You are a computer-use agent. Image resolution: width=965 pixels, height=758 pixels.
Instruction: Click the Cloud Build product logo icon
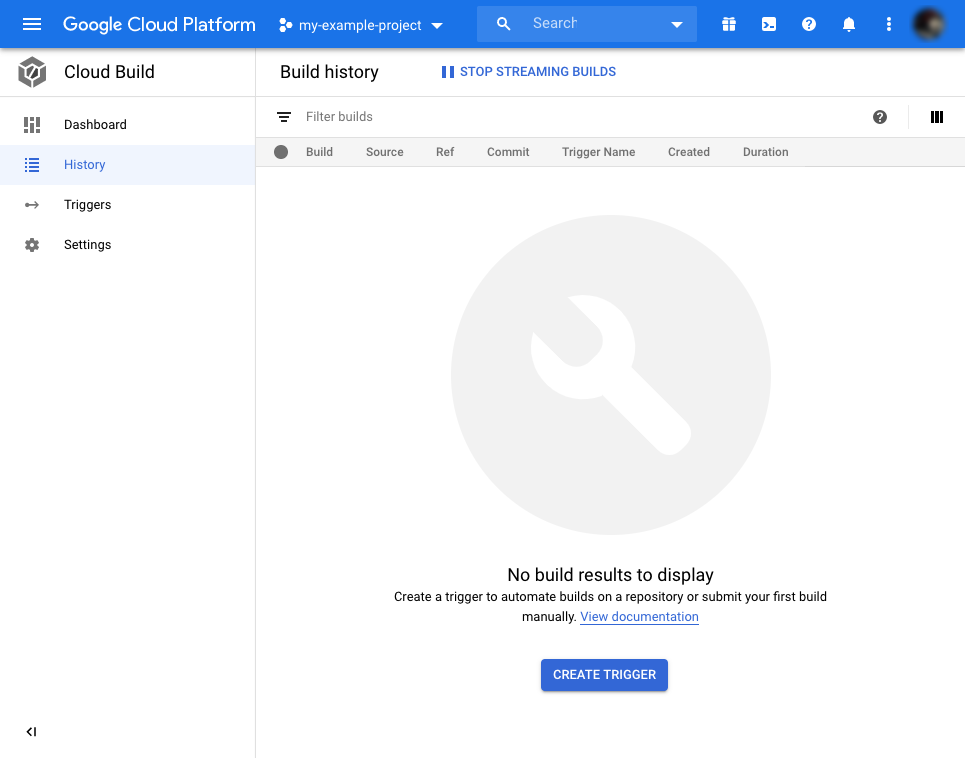point(32,72)
